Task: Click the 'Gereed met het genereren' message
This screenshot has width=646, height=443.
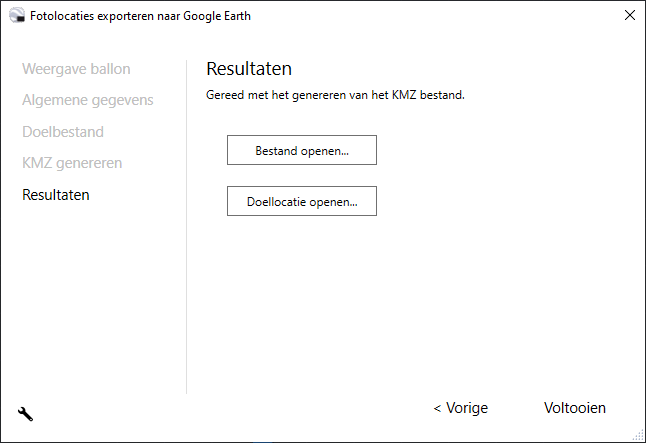Action: click(x=336, y=96)
